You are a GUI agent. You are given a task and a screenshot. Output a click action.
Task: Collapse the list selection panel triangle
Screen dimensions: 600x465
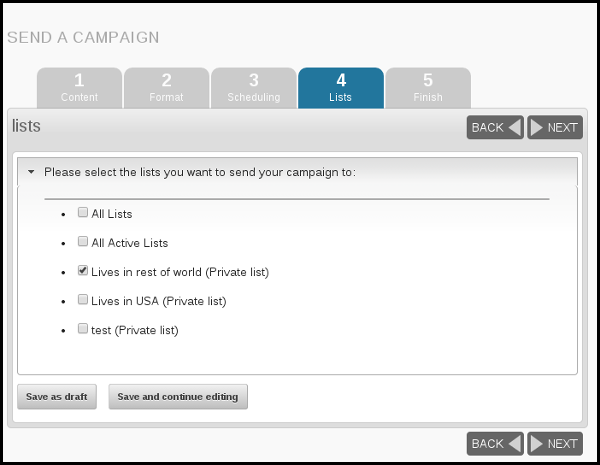click(x=31, y=172)
